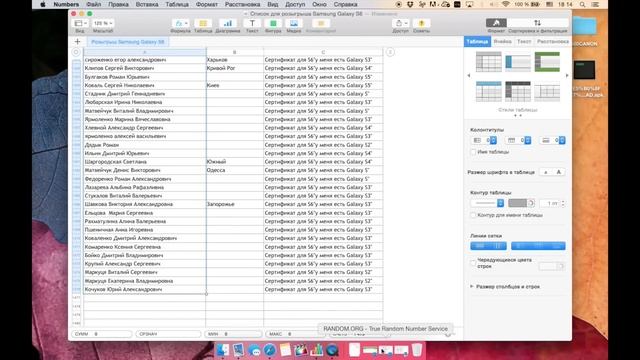Screen dimensions: 640x360
Task: Add a text box via Текст icon
Action: click(252, 24)
